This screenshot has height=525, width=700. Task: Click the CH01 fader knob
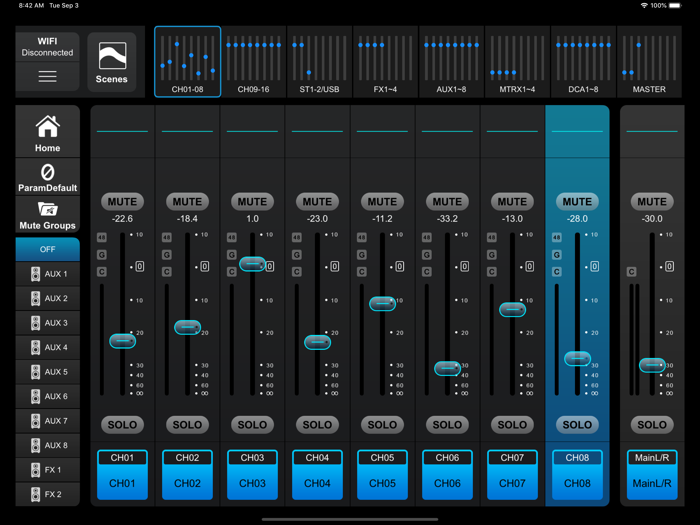pyautogui.click(x=122, y=341)
